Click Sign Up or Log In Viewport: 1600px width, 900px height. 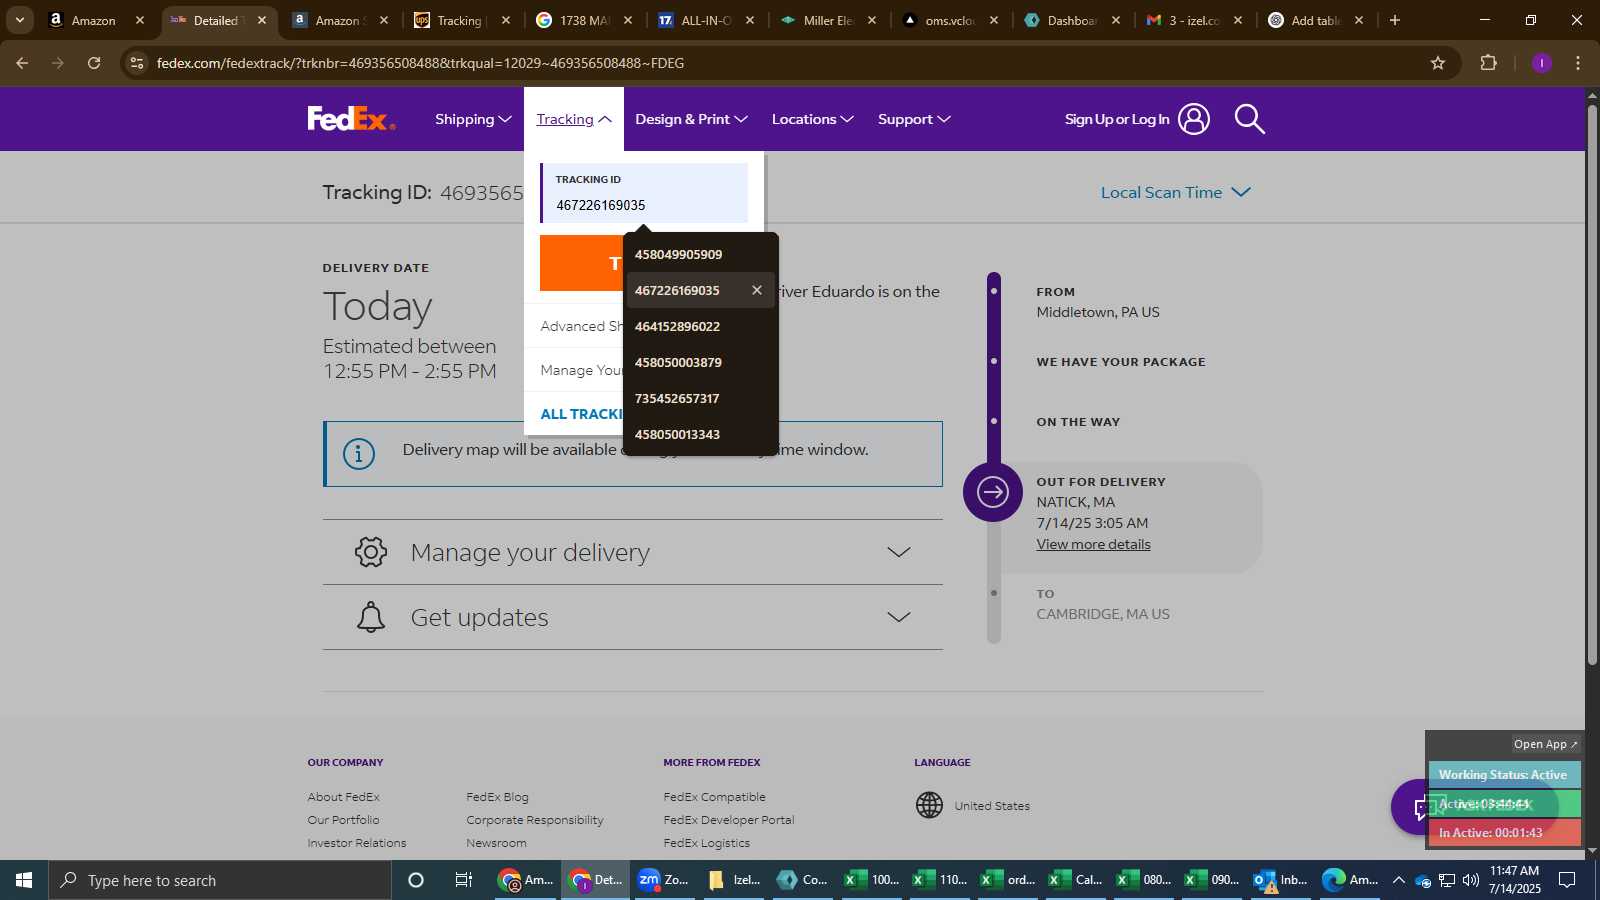click(x=1116, y=119)
